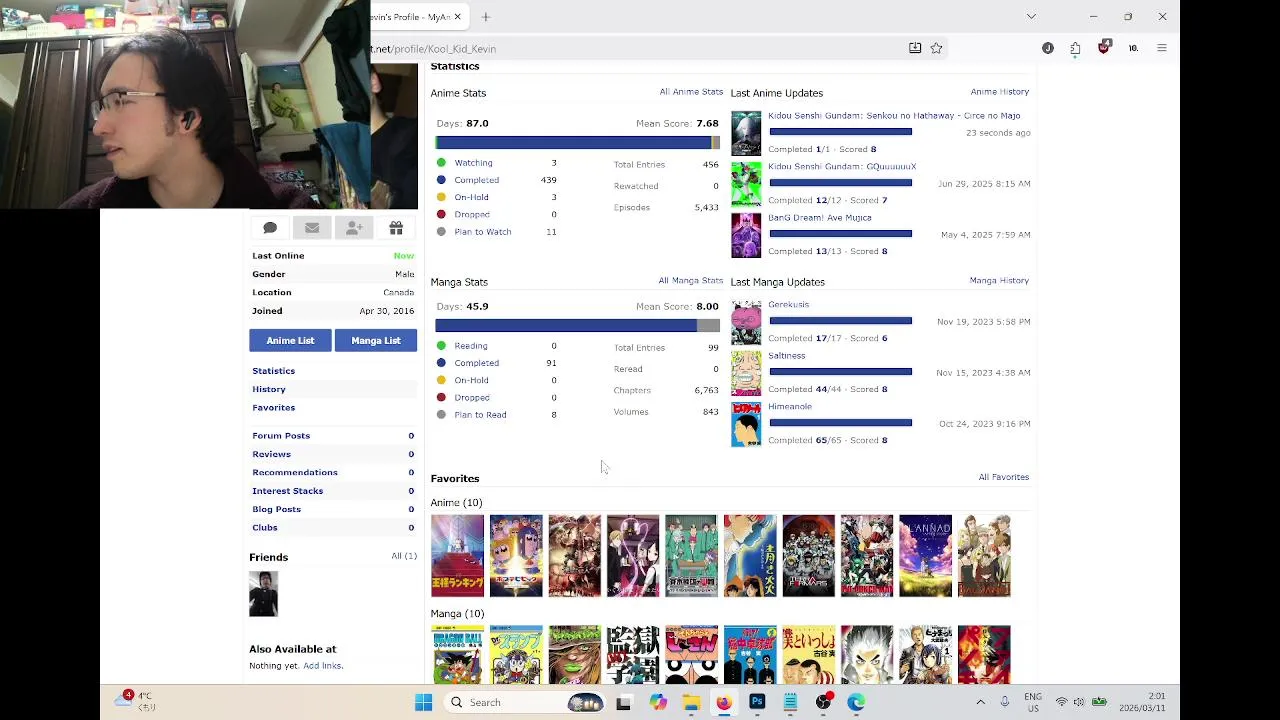Viewport: 1280px width, 720px height.
Task: Launch Copilot from the taskbar
Action: 657,702
